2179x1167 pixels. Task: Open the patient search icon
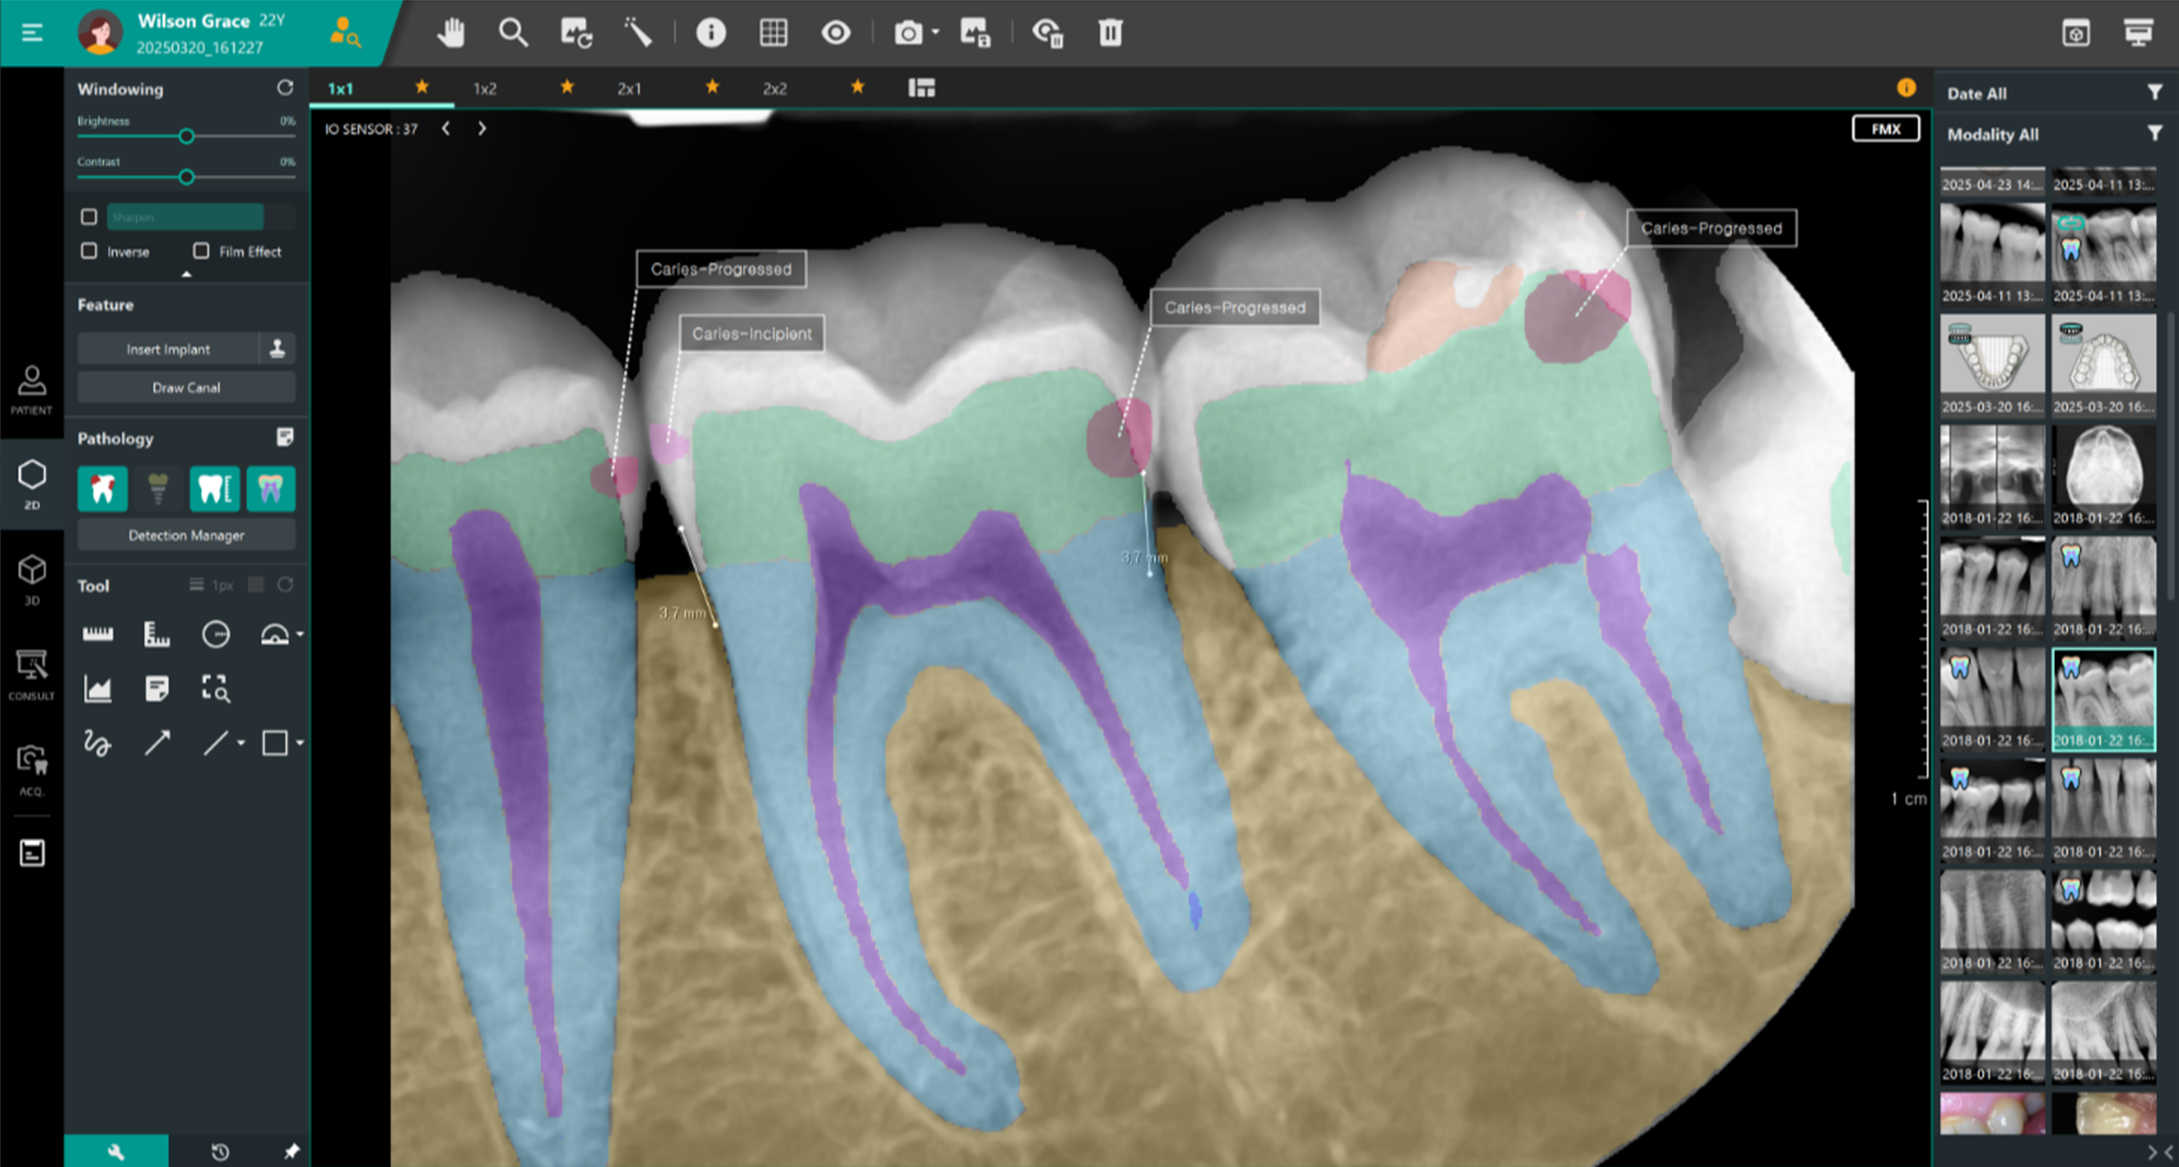(x=345, y=33)
